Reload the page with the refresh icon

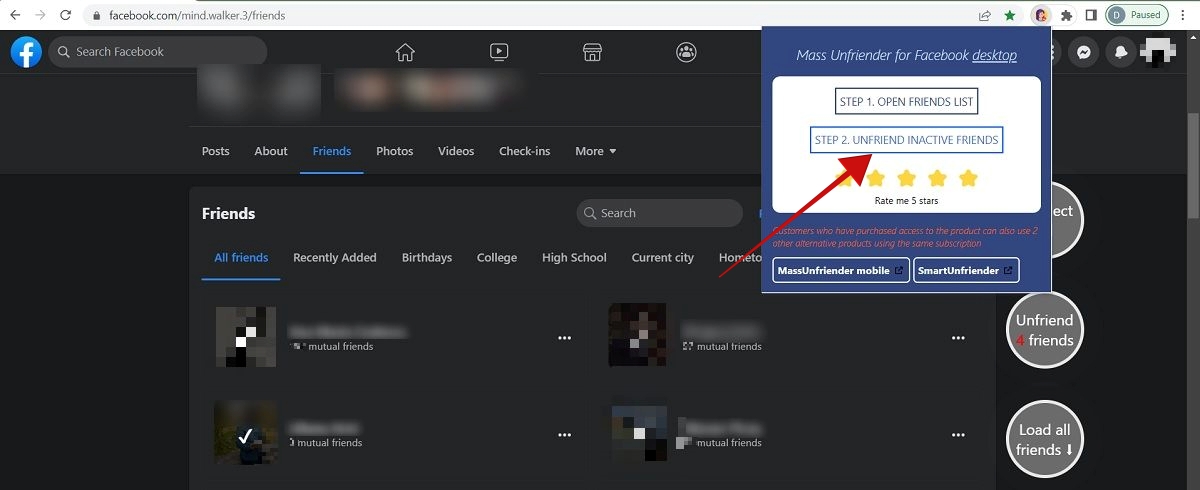click(66, 16)
